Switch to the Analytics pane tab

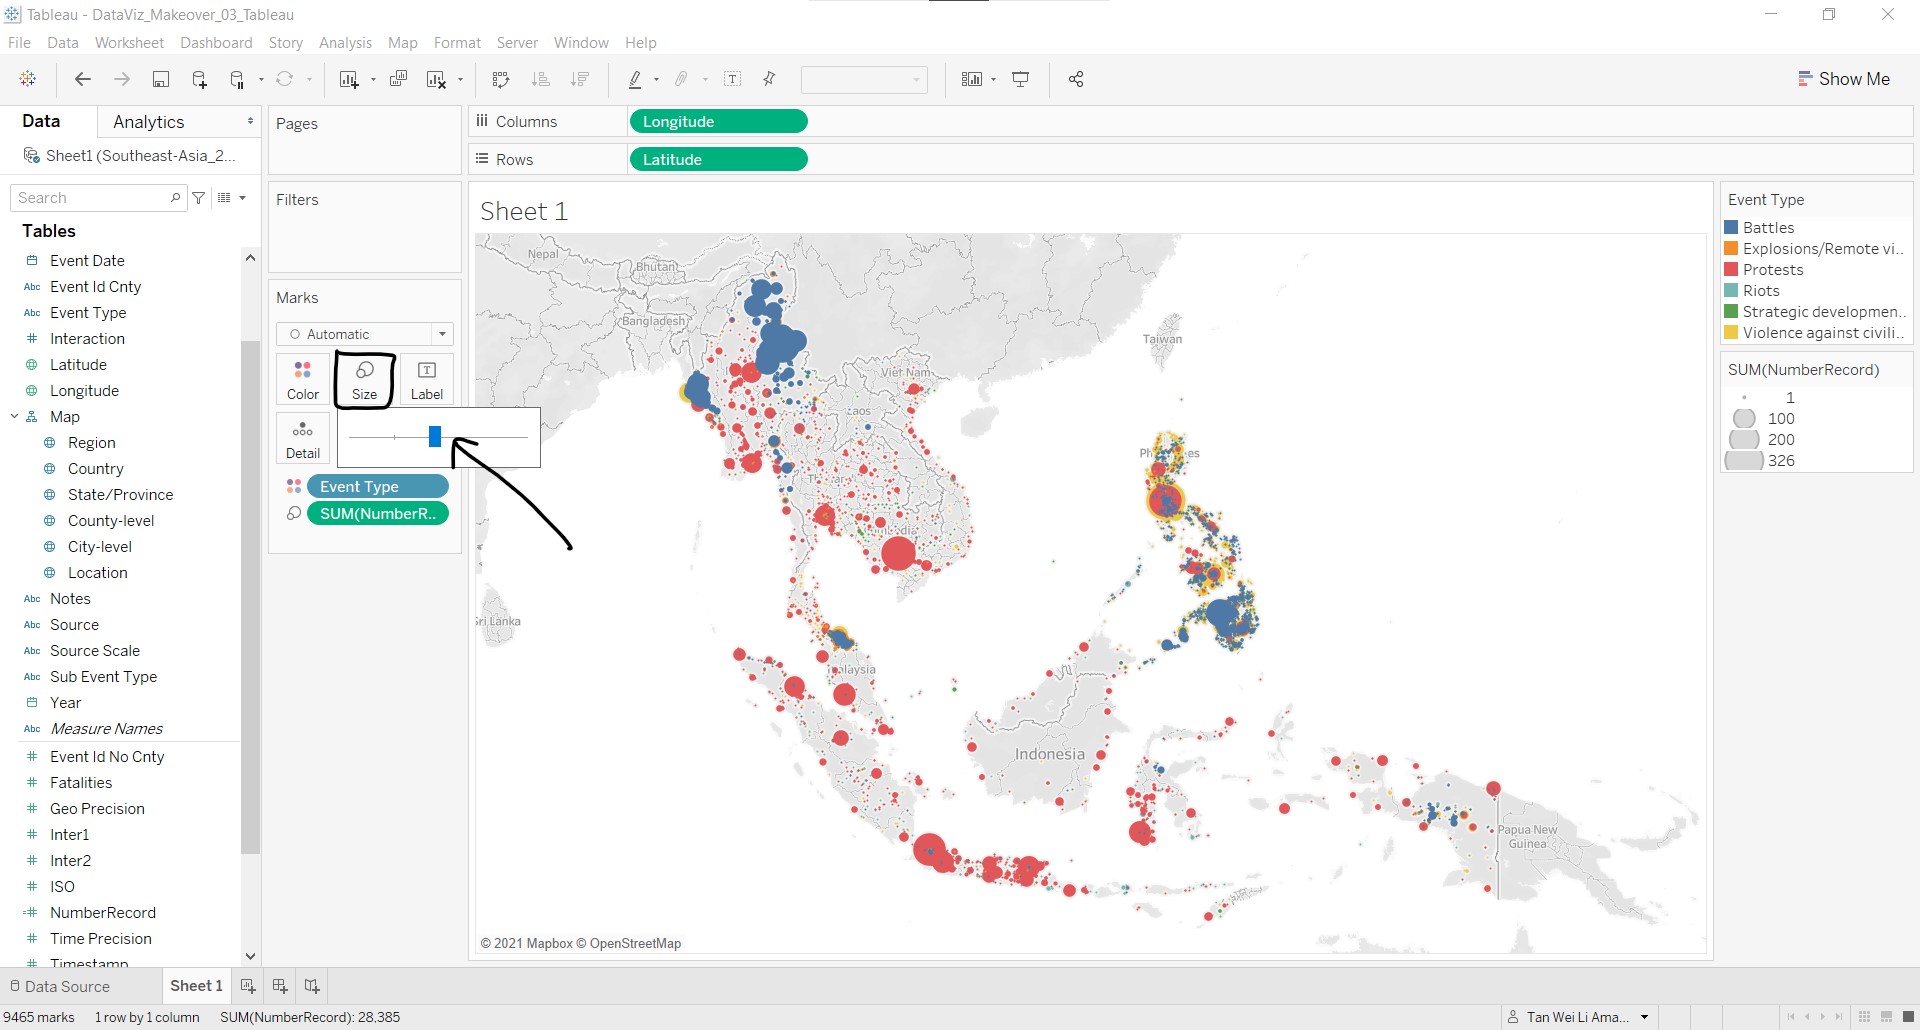pyautogui.click(x=149, y=122)
